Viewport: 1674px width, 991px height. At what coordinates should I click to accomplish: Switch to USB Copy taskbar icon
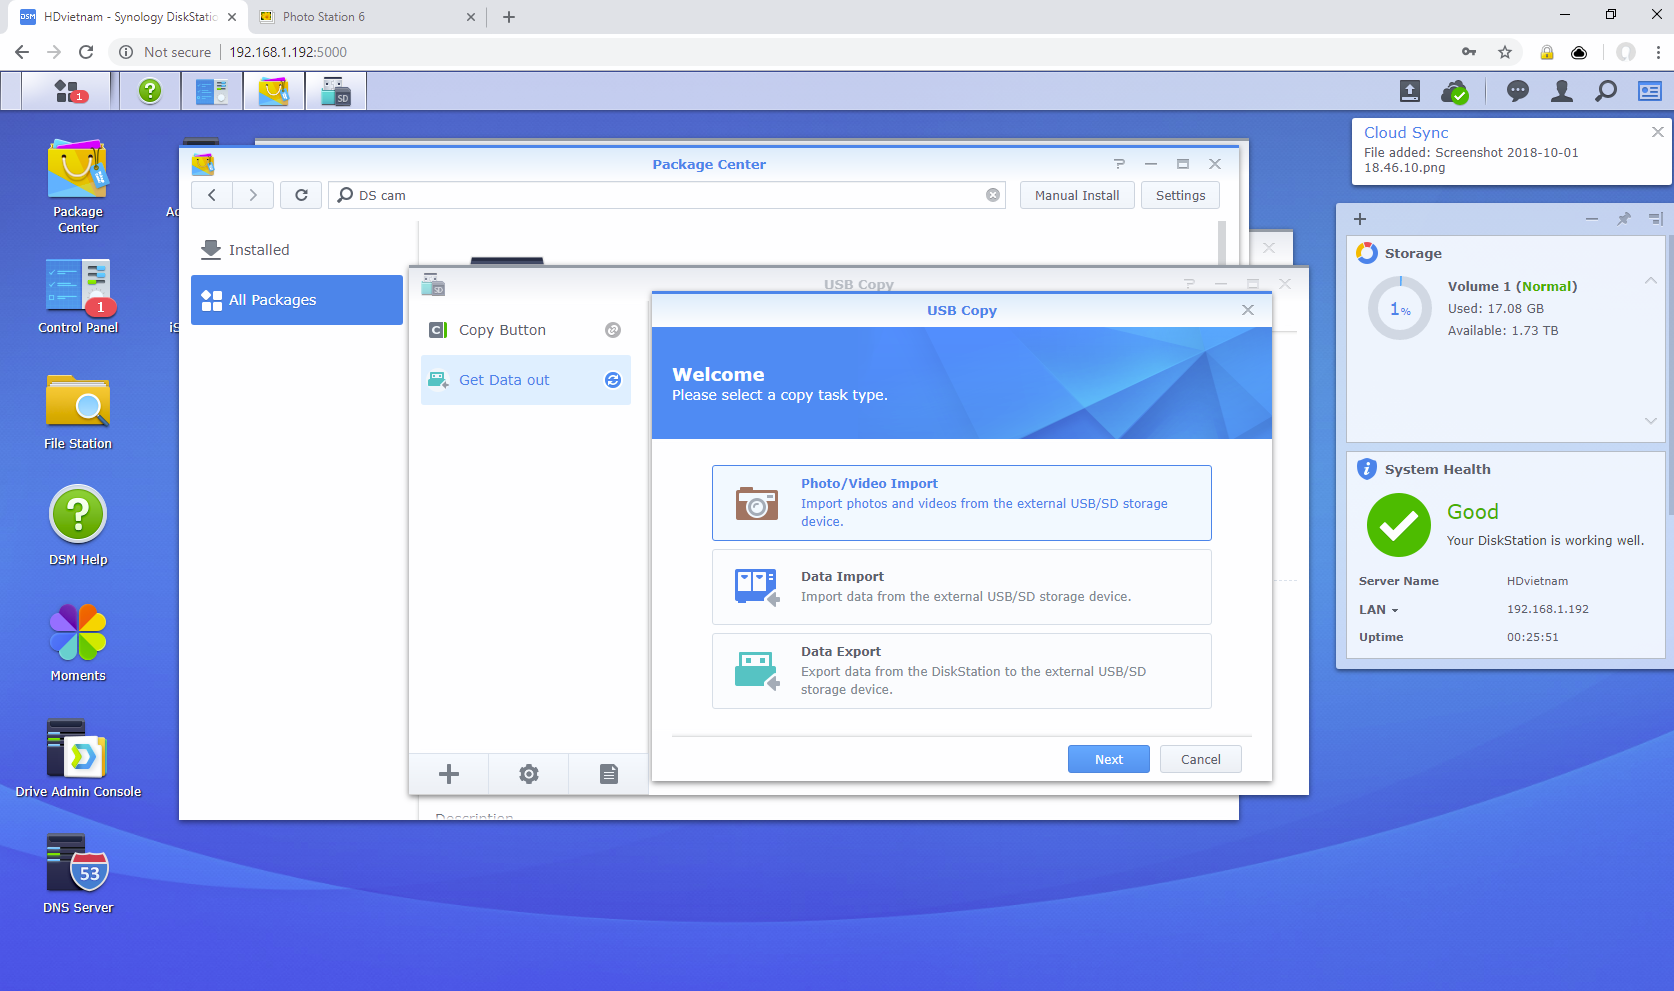(336, 91)
